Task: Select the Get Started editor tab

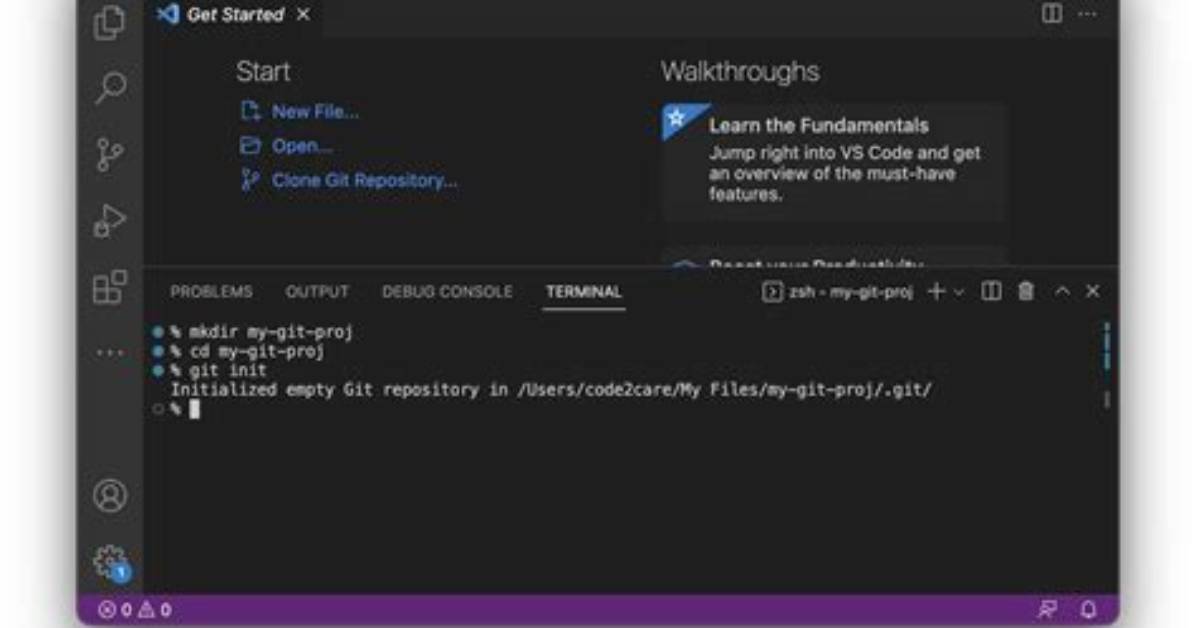Action: [233, 14]
